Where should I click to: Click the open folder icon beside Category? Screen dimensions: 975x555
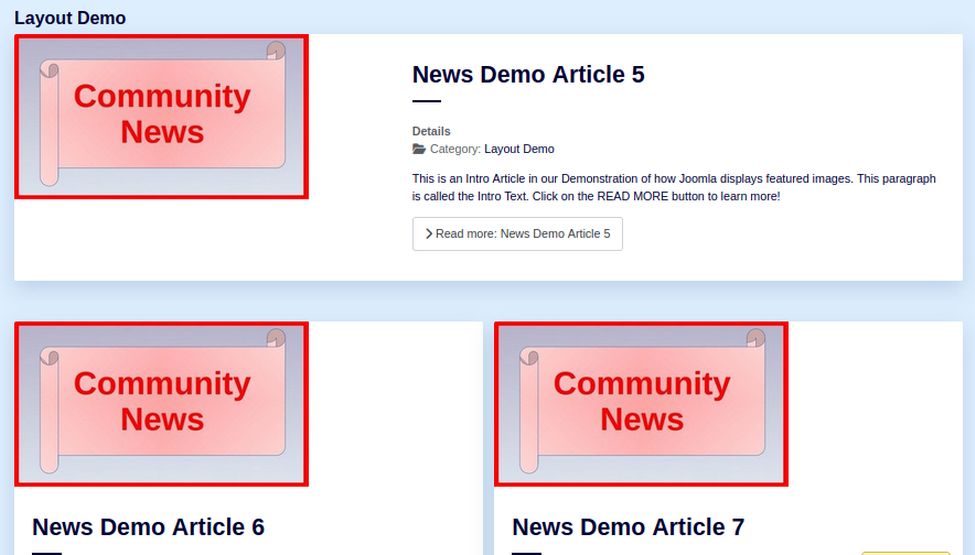tap(419, 149)
